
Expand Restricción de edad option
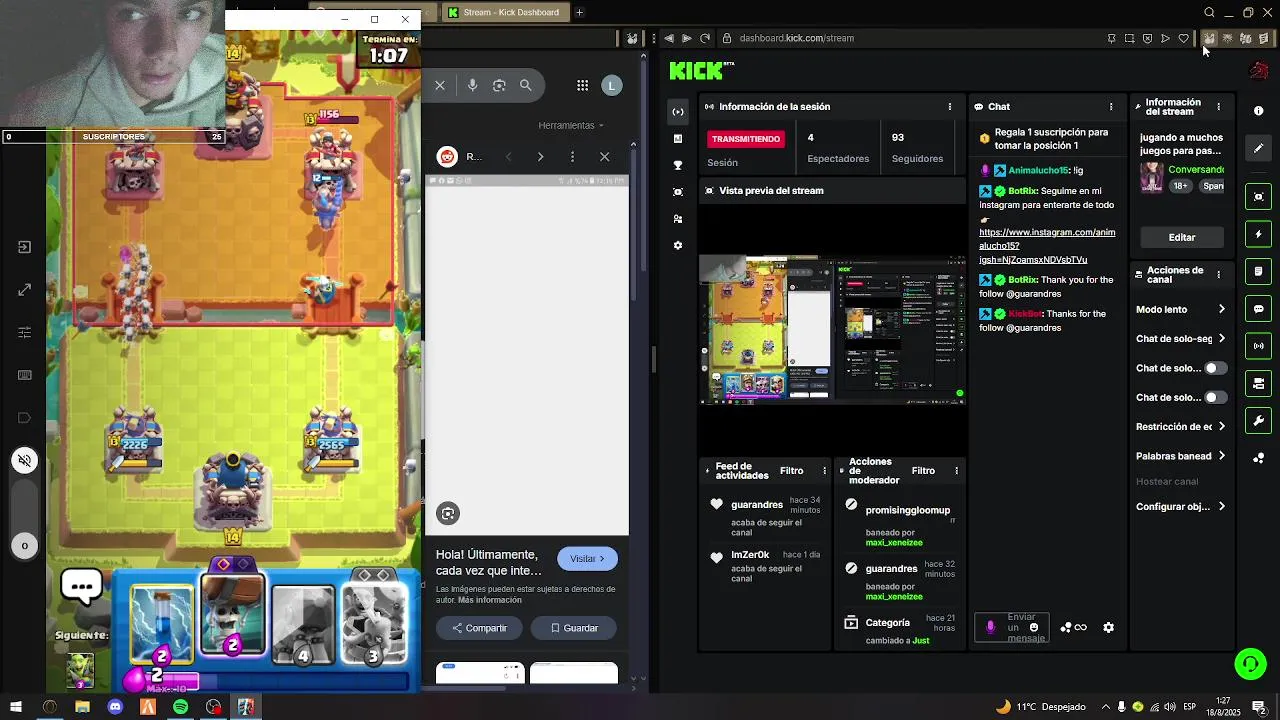coord(1221,426)
